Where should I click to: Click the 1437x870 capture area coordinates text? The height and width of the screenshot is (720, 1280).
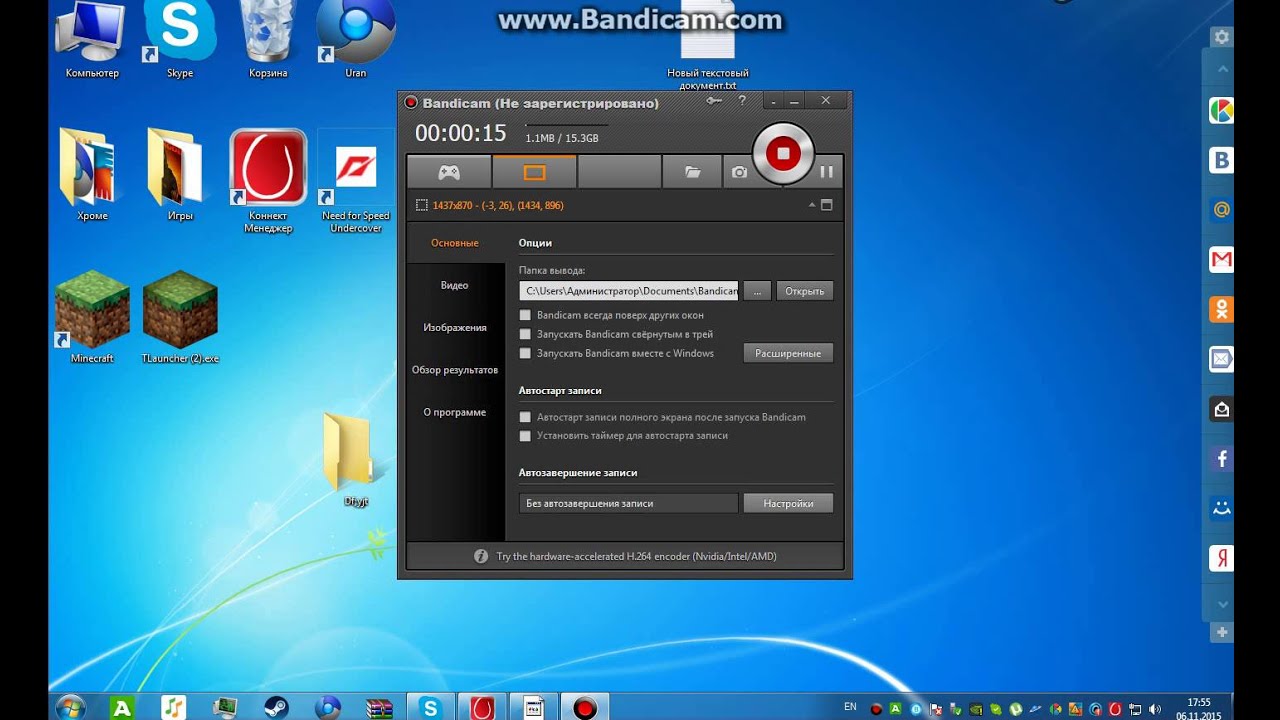point(498,205)
